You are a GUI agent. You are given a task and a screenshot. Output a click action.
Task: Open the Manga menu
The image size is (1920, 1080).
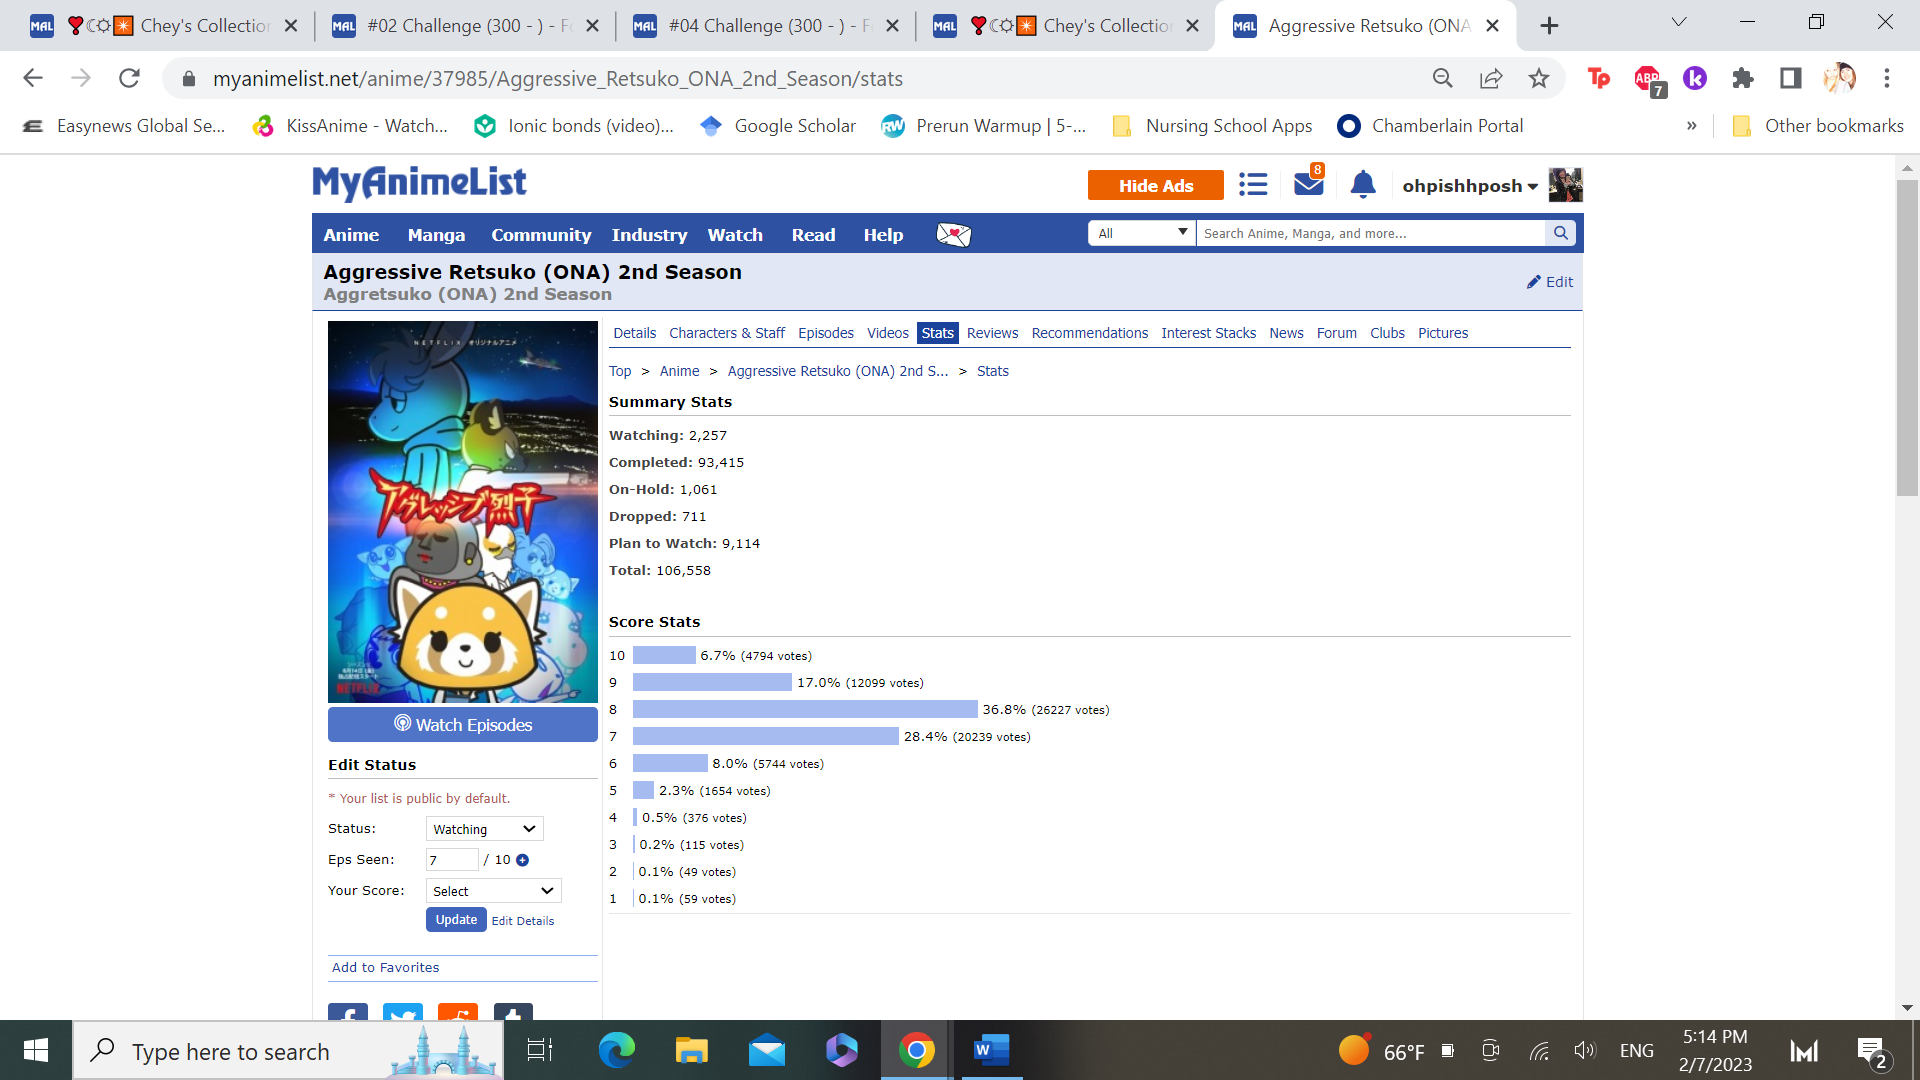coord(436,235)
